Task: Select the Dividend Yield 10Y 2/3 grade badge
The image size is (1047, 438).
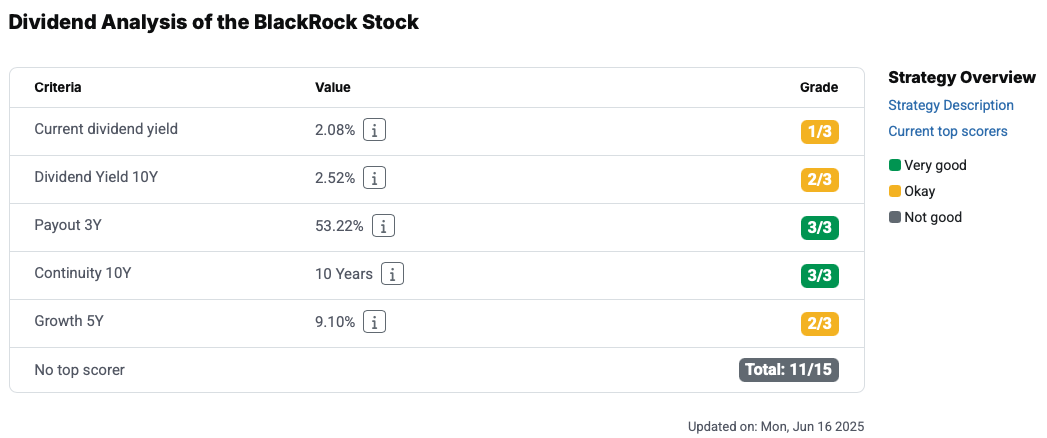Action: point(819,180)
